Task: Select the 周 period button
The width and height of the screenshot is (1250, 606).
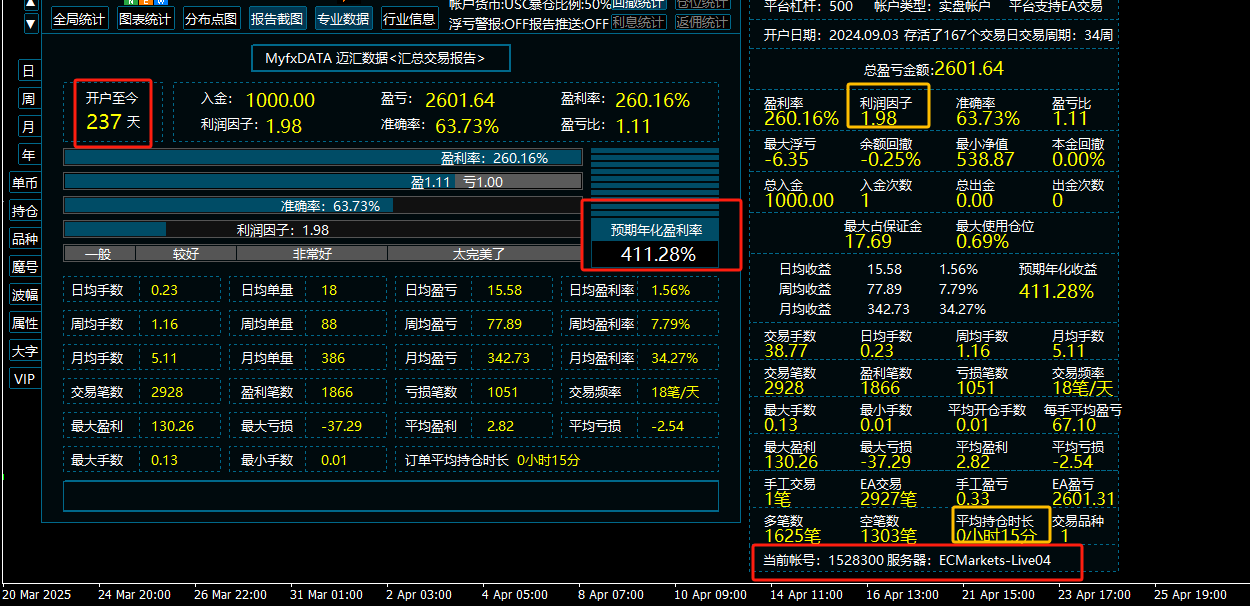Action: click(x=28, y=98)
